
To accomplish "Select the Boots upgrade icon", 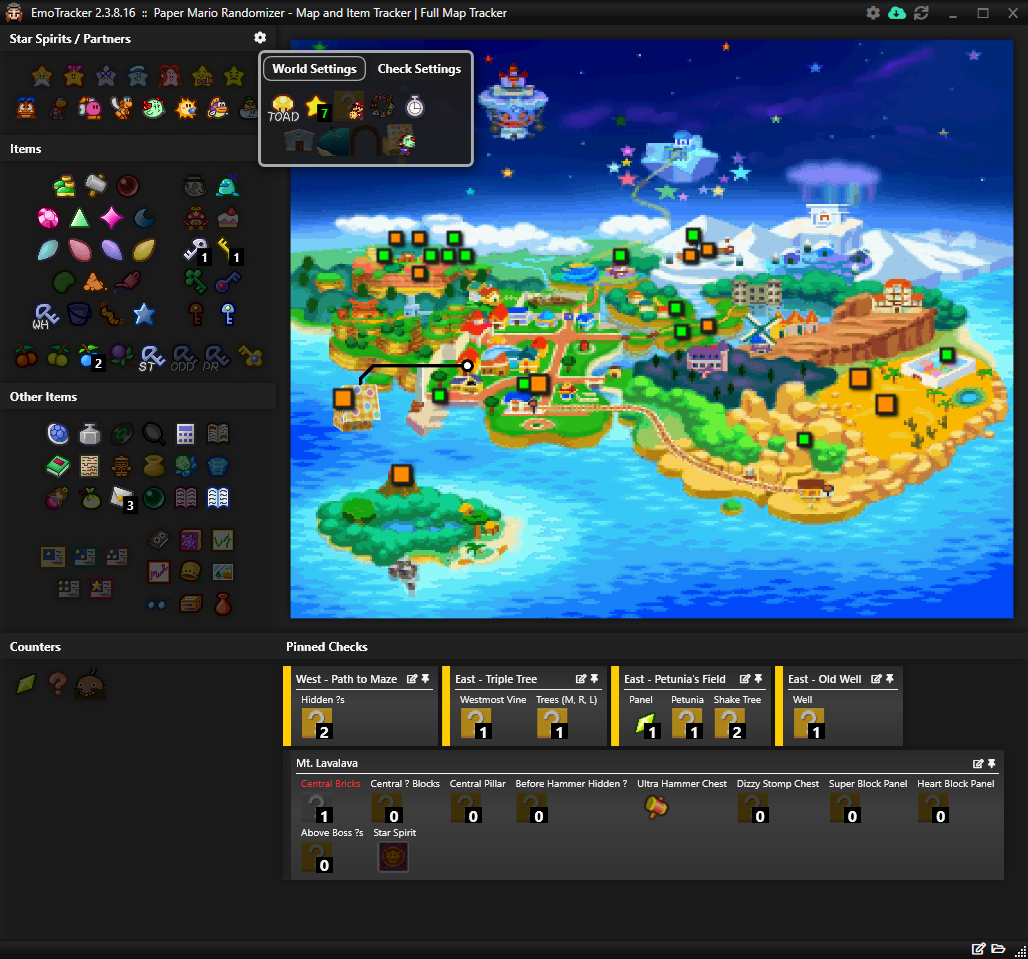I will pyautogui.click(x=64, y=186).
